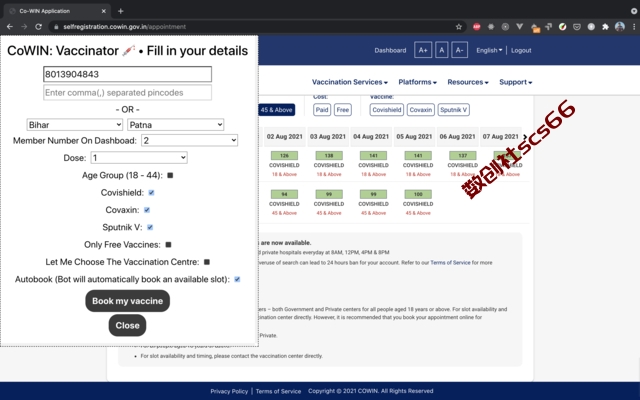Open the English language dropdown

click(x=489, y=50)
